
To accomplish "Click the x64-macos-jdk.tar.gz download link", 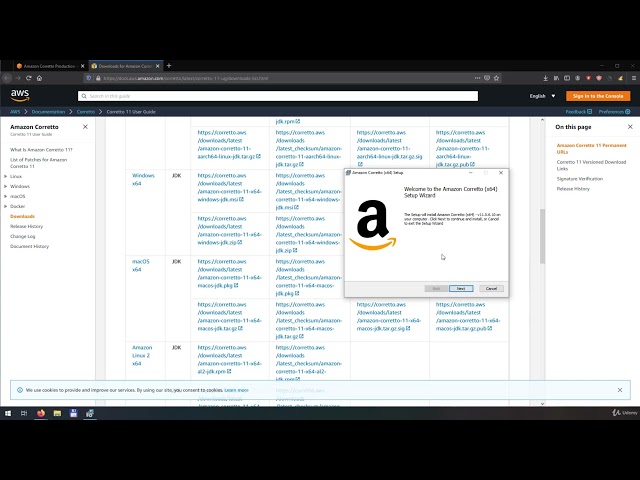I will (229, 316).
